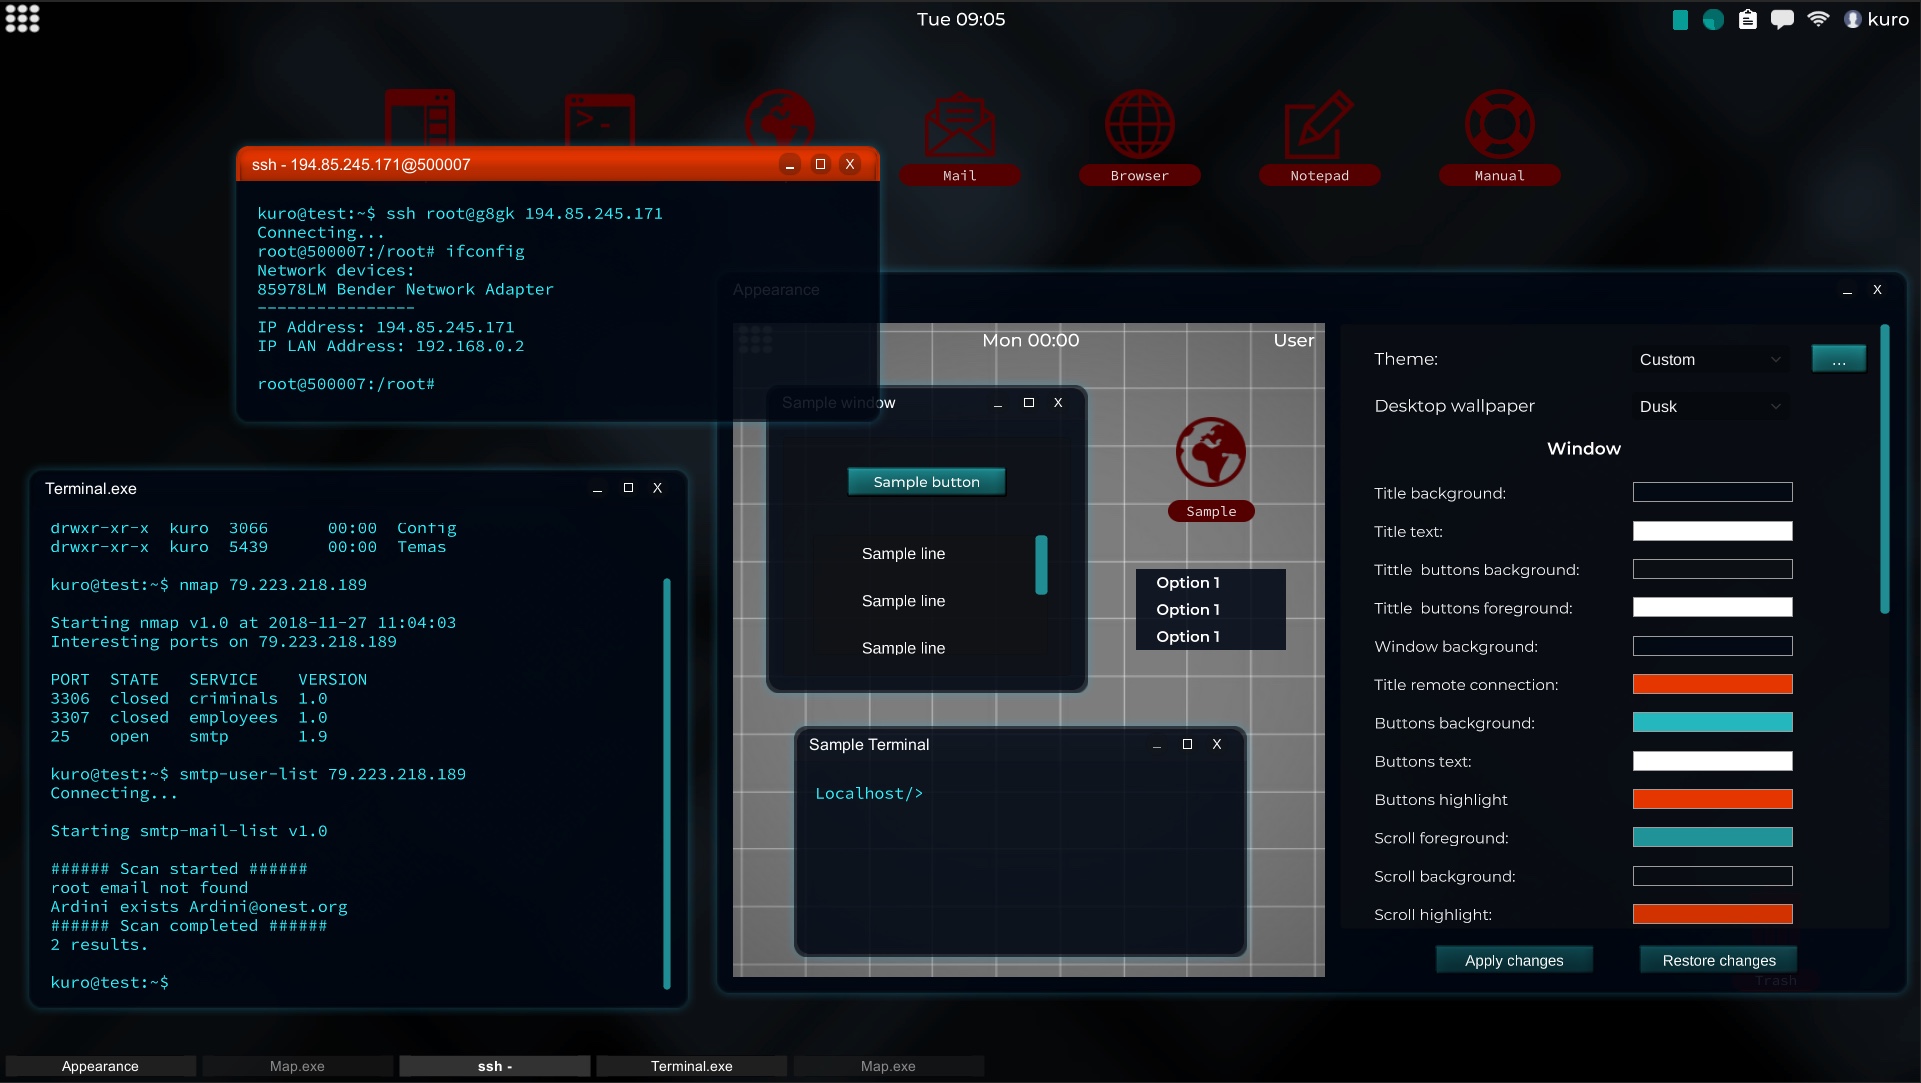Click the chat bubble icon in the tray
This screenshot has height=1083, width=1921.
coord(1782,18)
